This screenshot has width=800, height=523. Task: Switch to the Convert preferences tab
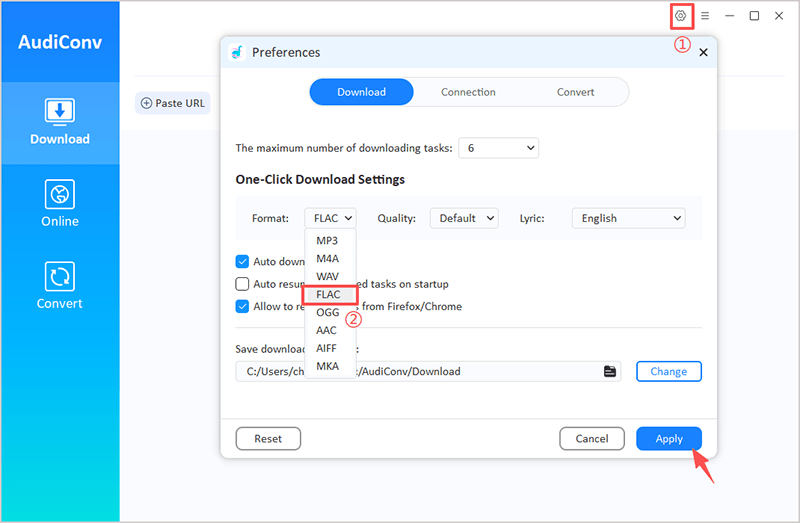point(576,92)
